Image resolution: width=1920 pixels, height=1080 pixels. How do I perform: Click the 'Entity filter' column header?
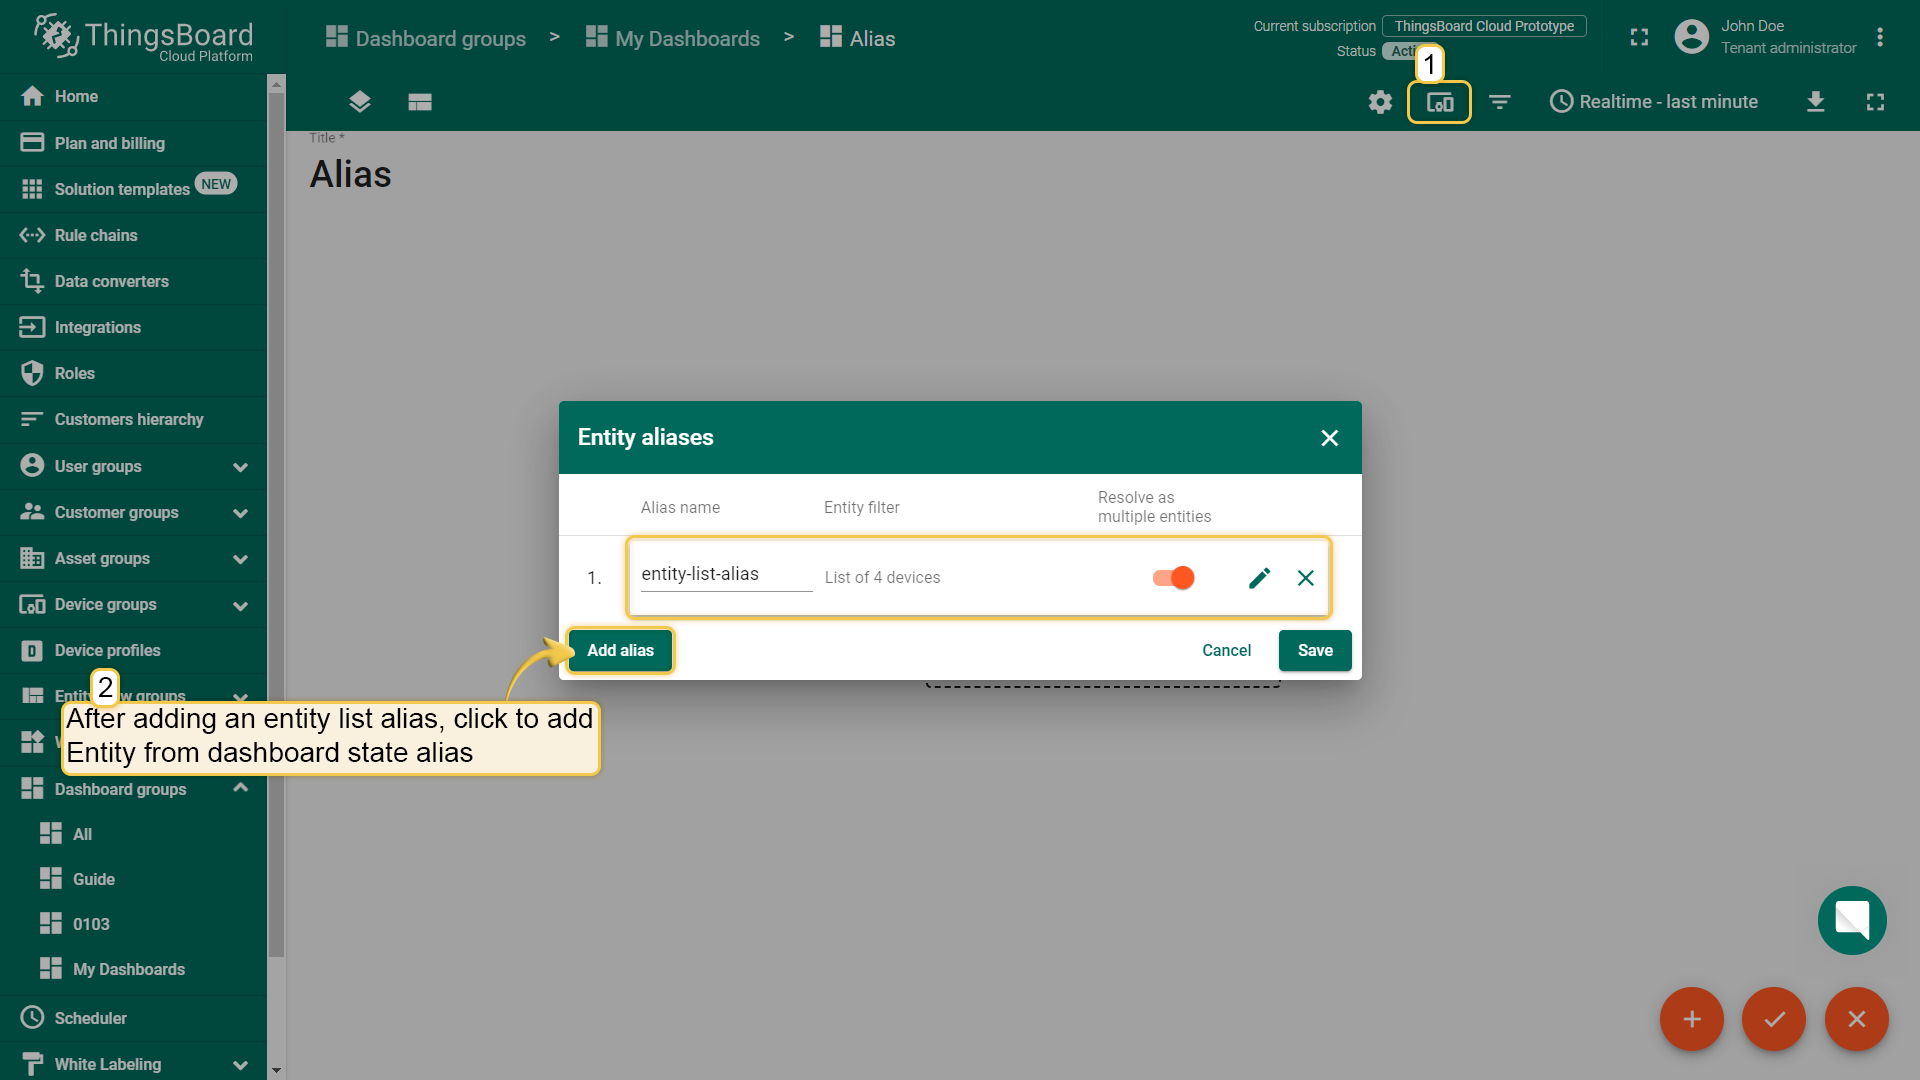(861, 508)
